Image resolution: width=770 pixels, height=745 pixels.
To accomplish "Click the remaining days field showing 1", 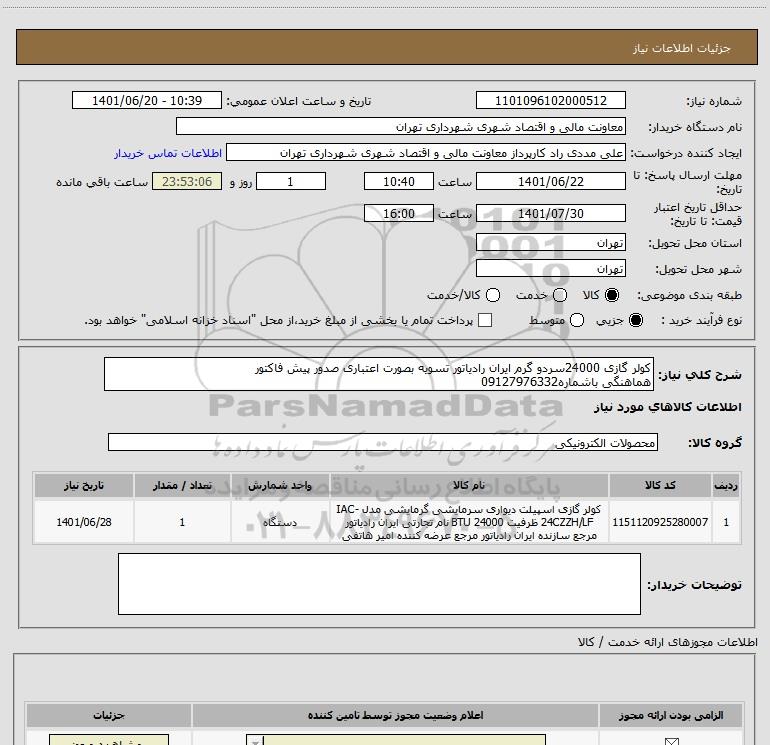I will tap(291, 181).
